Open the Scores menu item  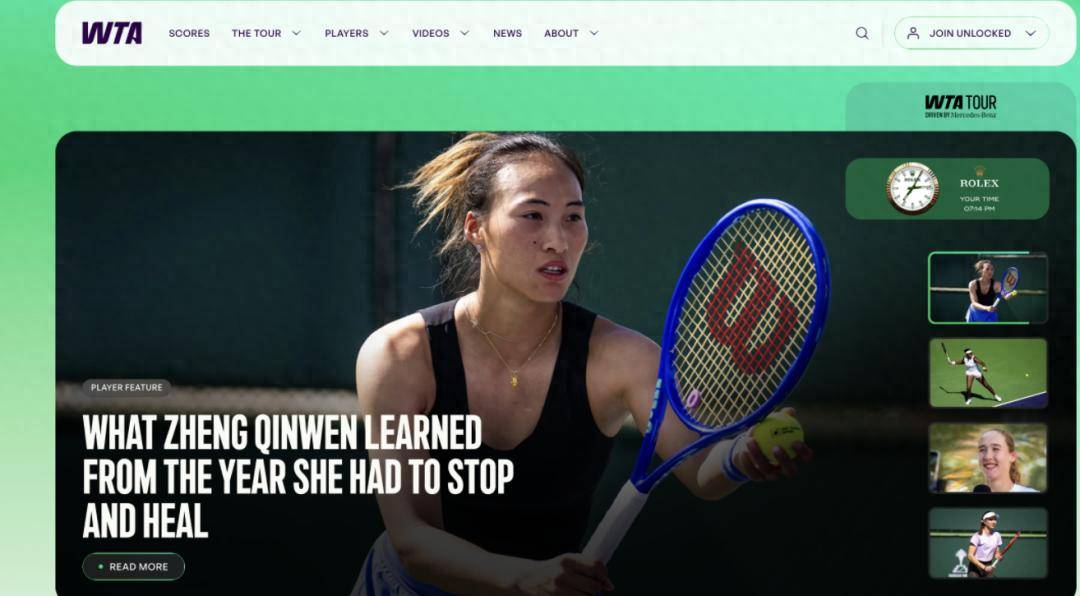point(189,33)
